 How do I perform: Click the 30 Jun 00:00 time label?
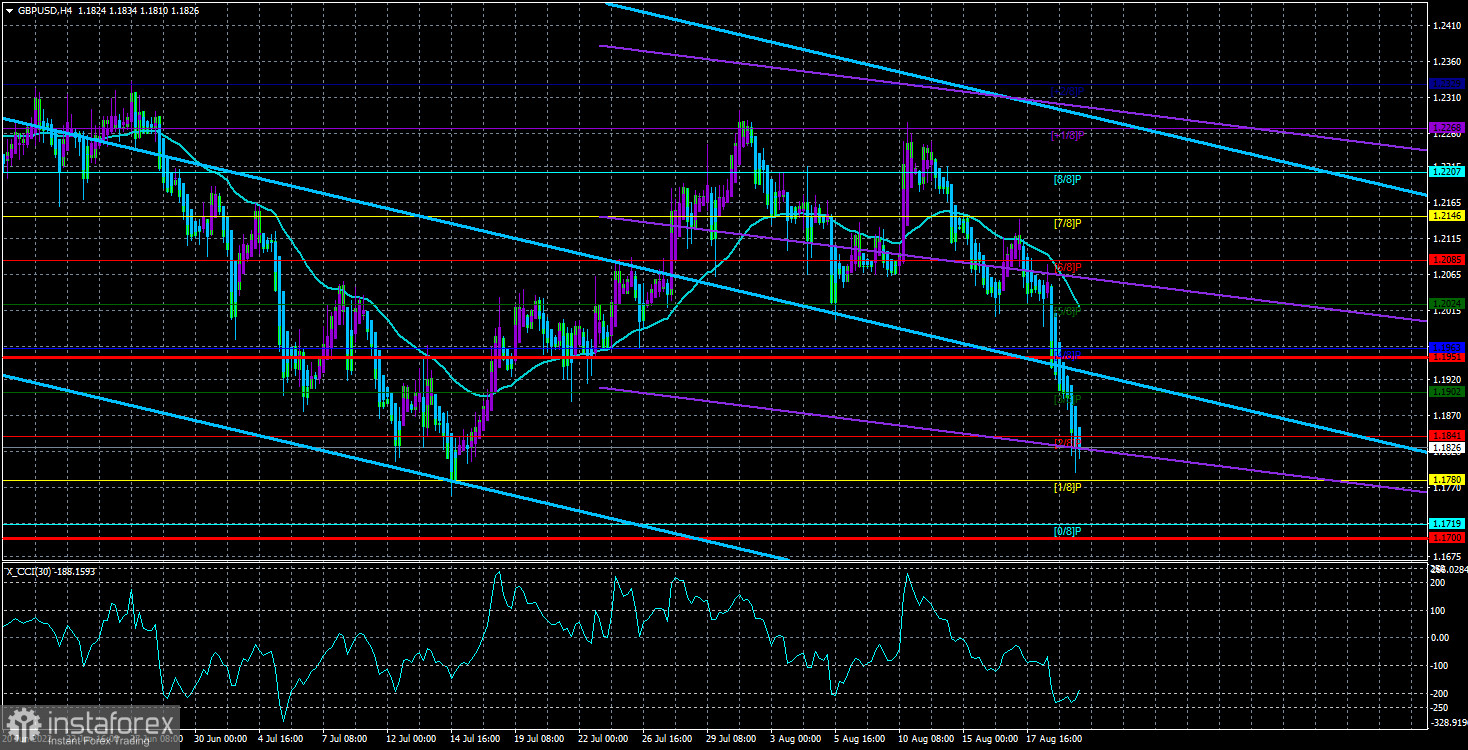click(221, 738)
